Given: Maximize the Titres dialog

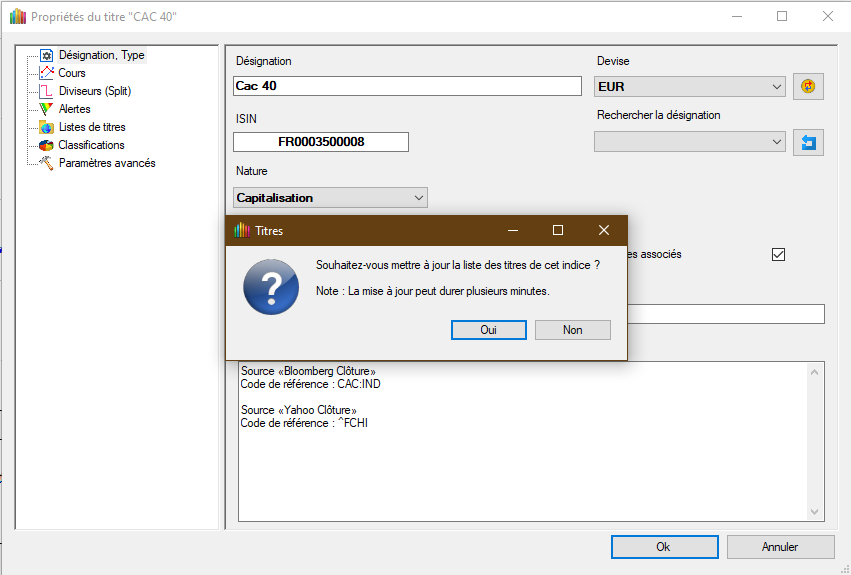Looking at the screenshot, I should [x=557, y=230].
